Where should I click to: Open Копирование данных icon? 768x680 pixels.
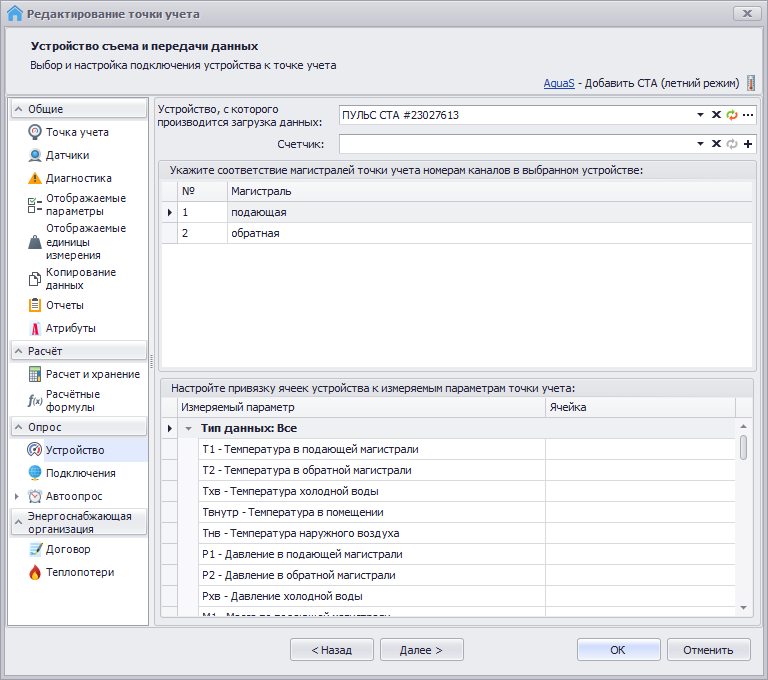[x=35, y=279]
